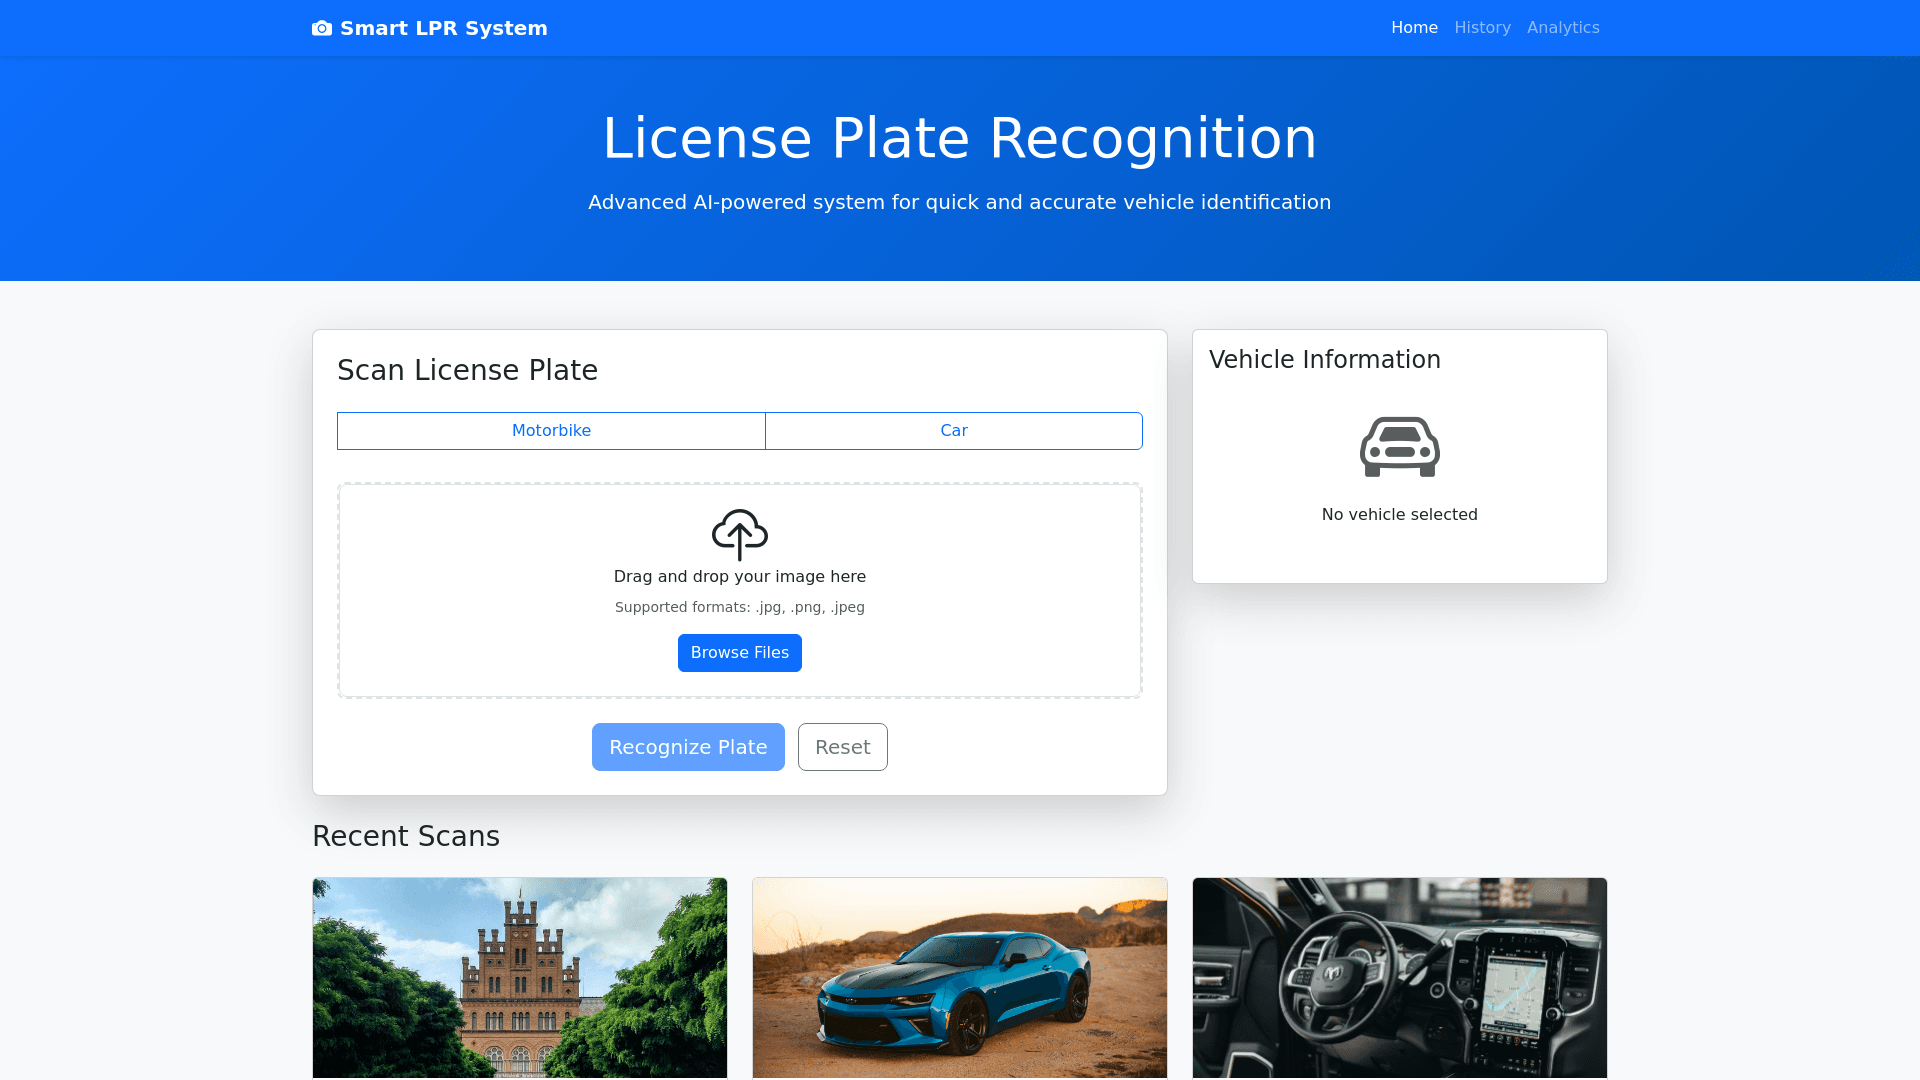
Task: Click the camera icon in navbar
Action: click(x=321, y=28)
